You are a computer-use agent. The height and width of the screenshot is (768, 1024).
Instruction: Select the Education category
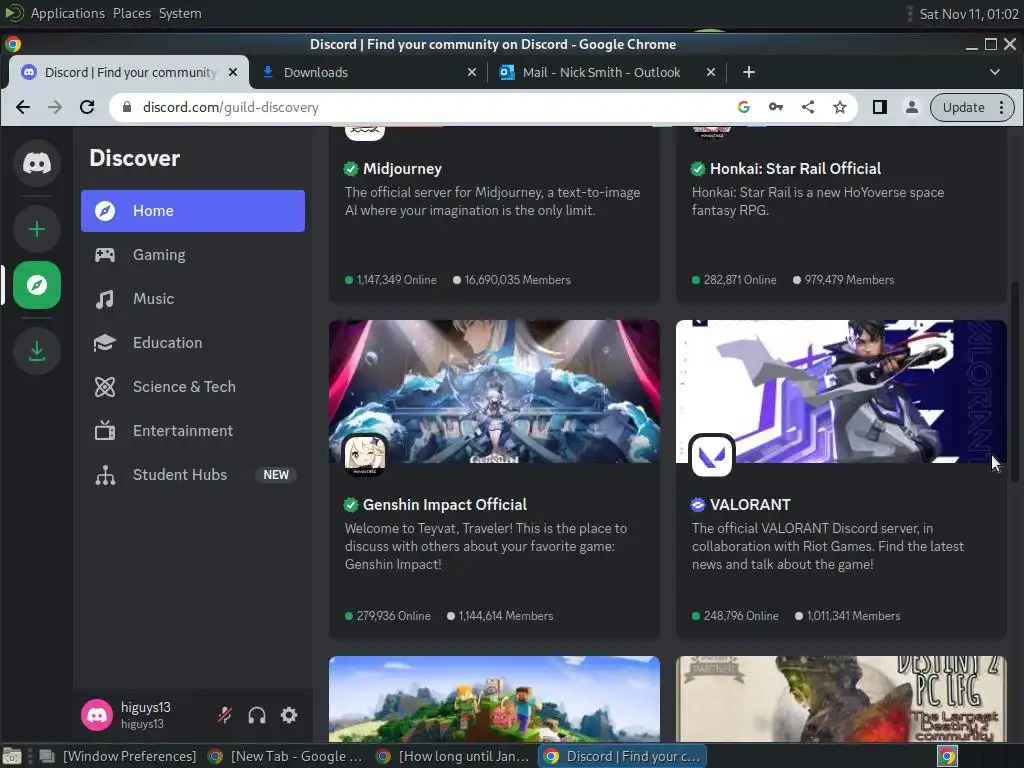pyautogui.click(x=193, y=342)
